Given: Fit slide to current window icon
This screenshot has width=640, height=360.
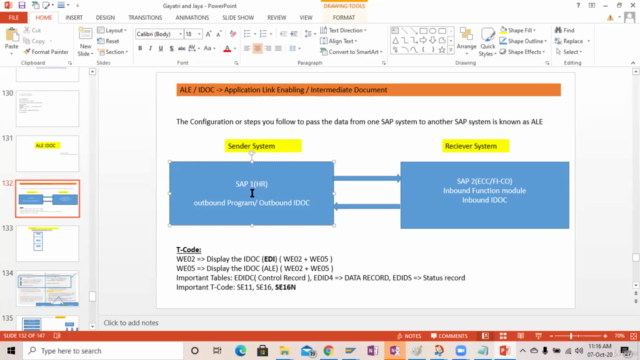Looking at the screenshot, I should click(x=633, y=336).
